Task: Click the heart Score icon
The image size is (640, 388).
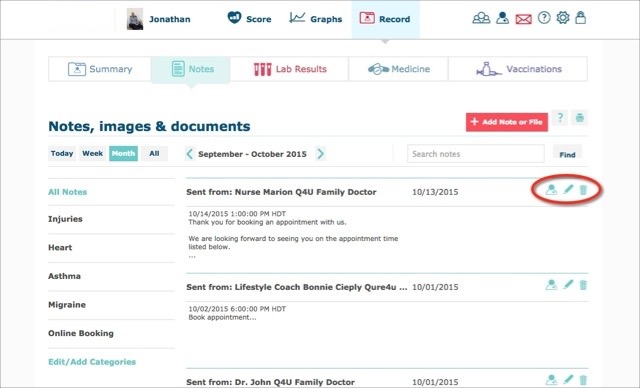Action: 234,18
